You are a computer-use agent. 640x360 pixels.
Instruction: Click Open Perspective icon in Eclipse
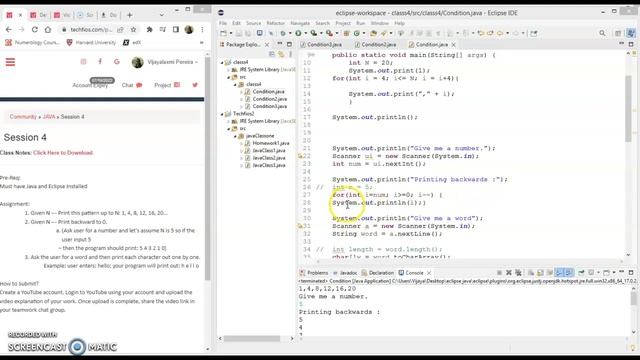(618, 33)
